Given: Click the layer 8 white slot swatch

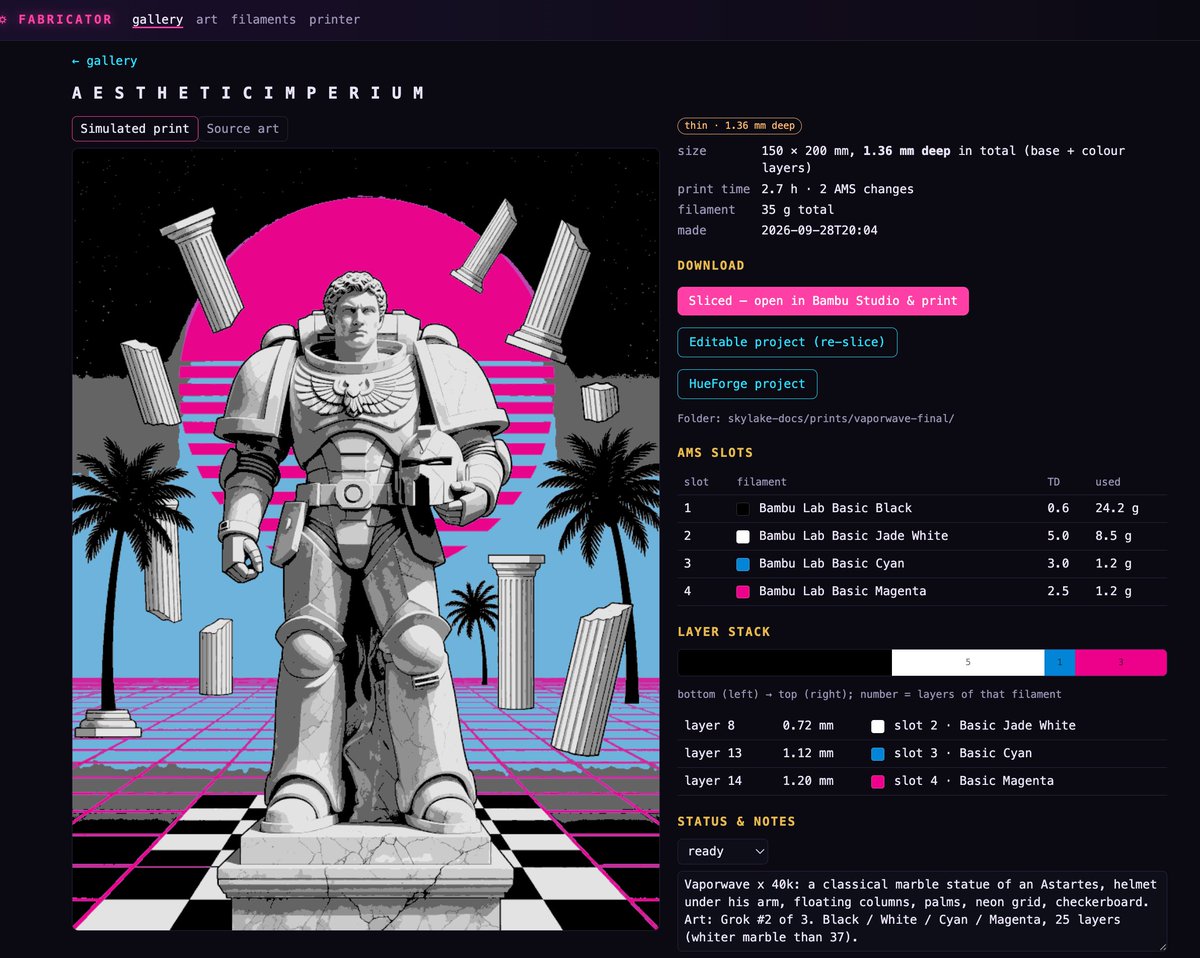Looking at the screenshot, I should click(878, 726).
